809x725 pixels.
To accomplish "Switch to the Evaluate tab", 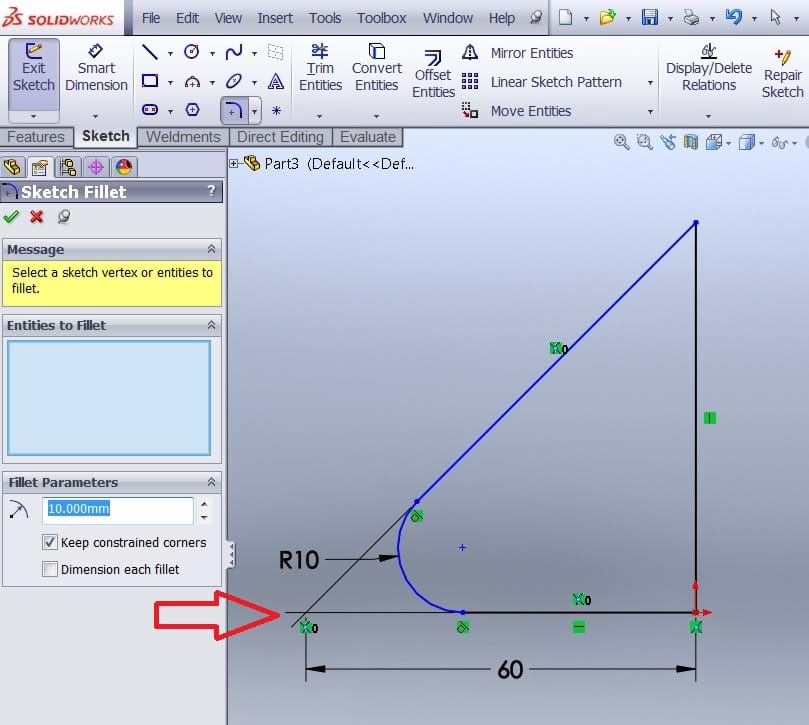I will coord(367,137).
